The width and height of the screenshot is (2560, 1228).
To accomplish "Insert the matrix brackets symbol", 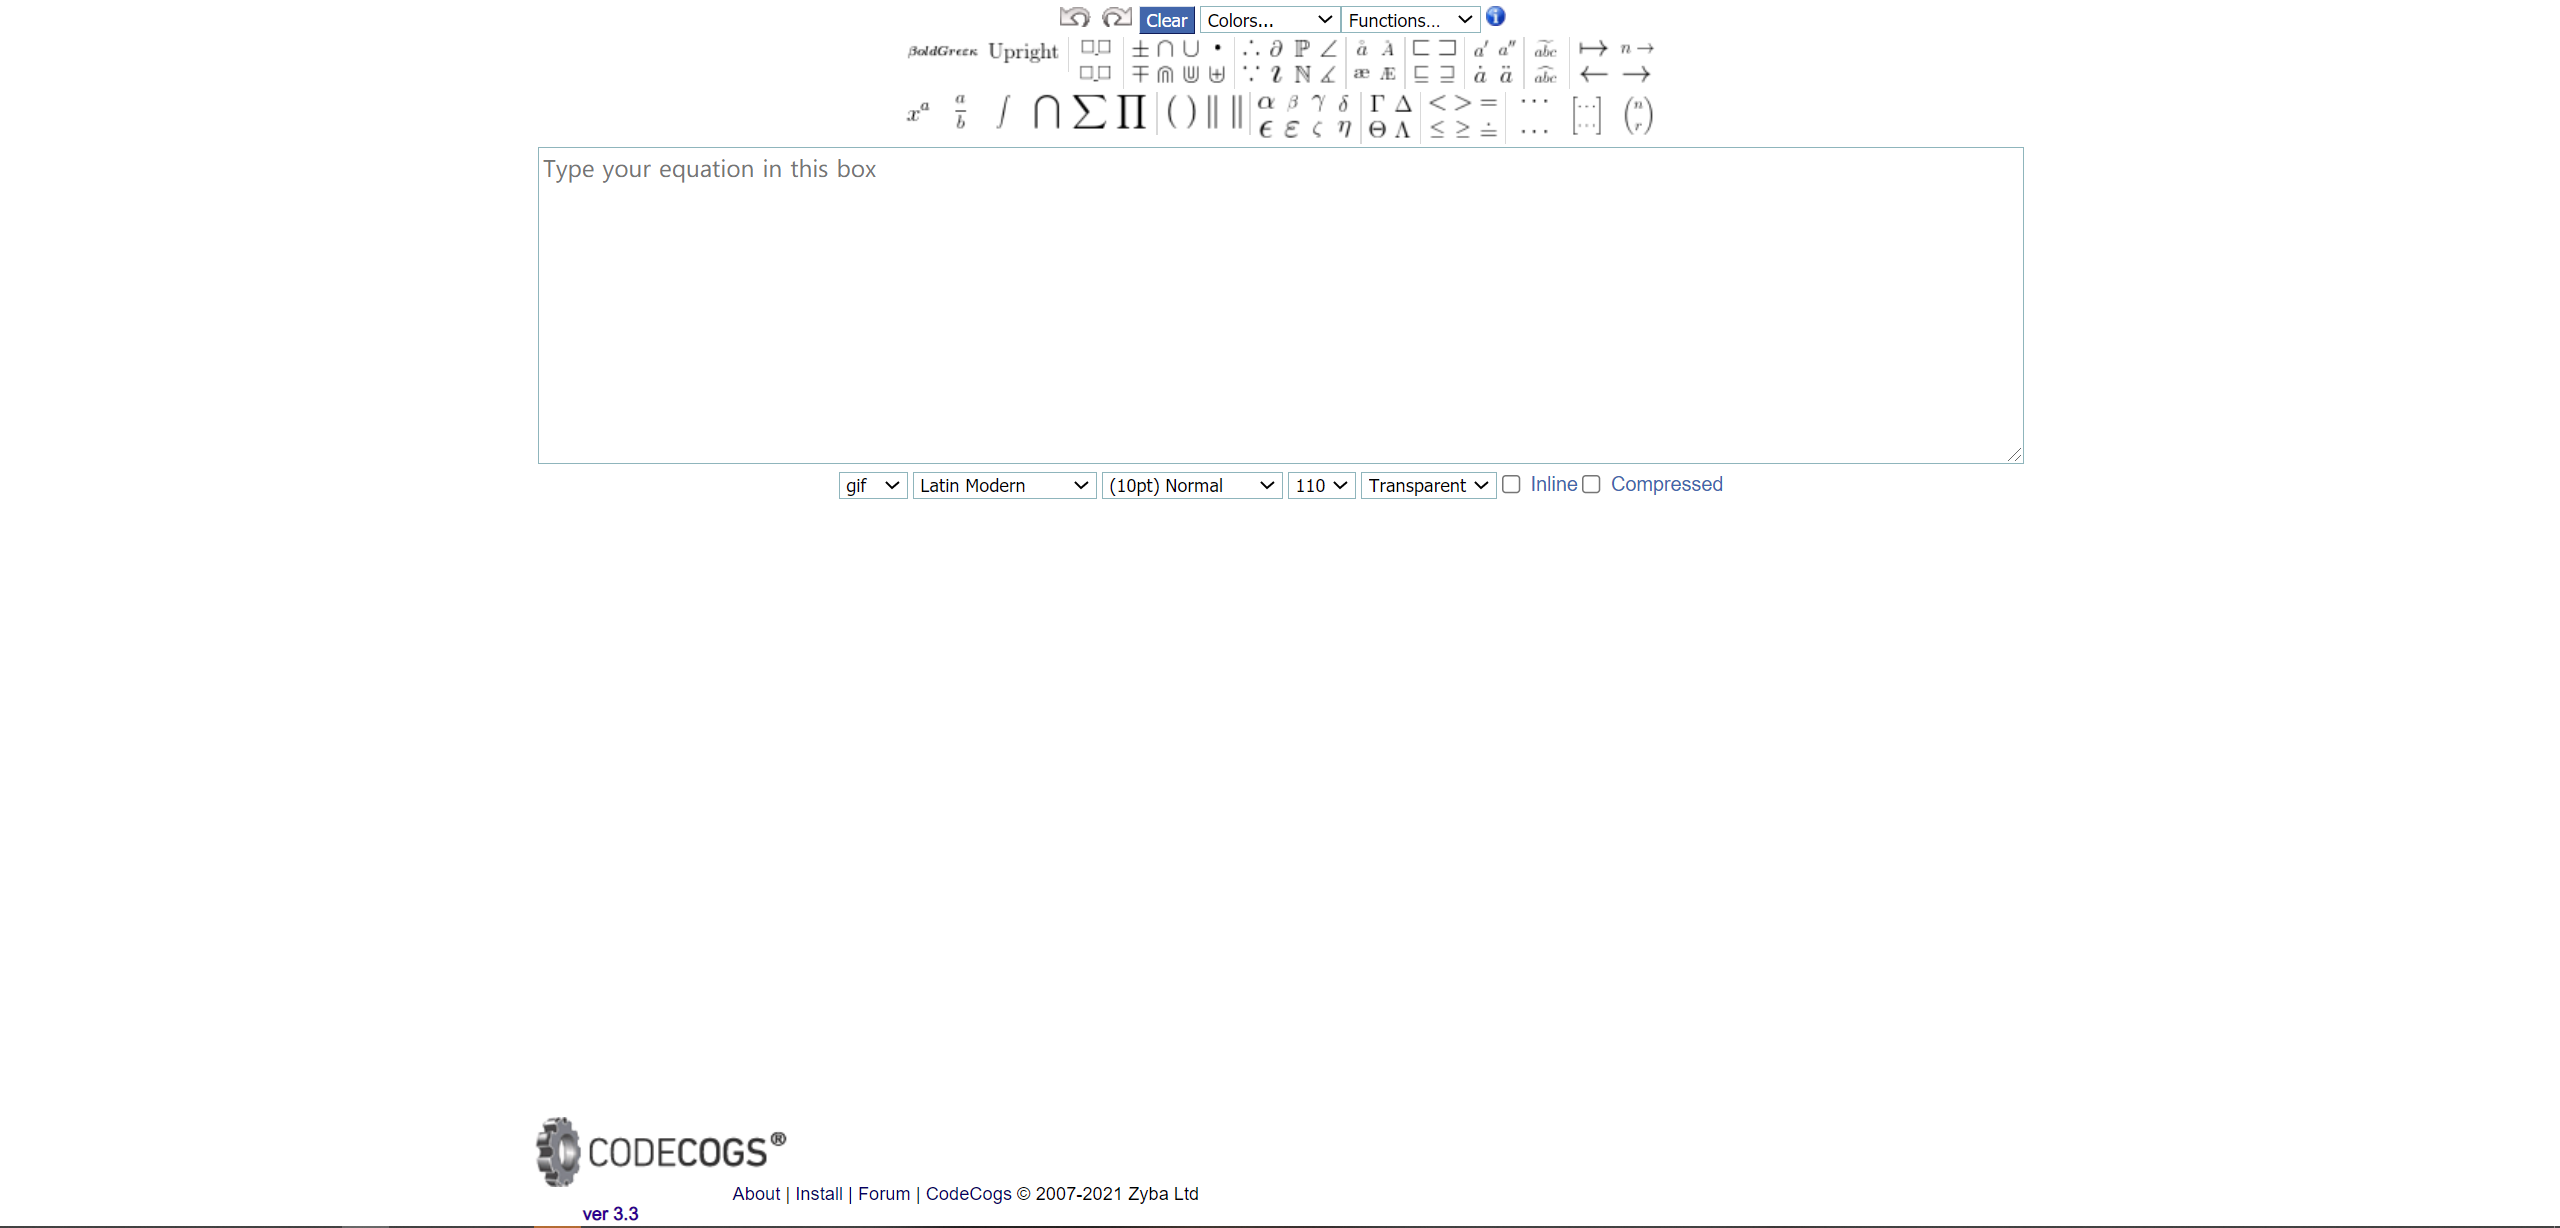I will (x=1586, y=115).
